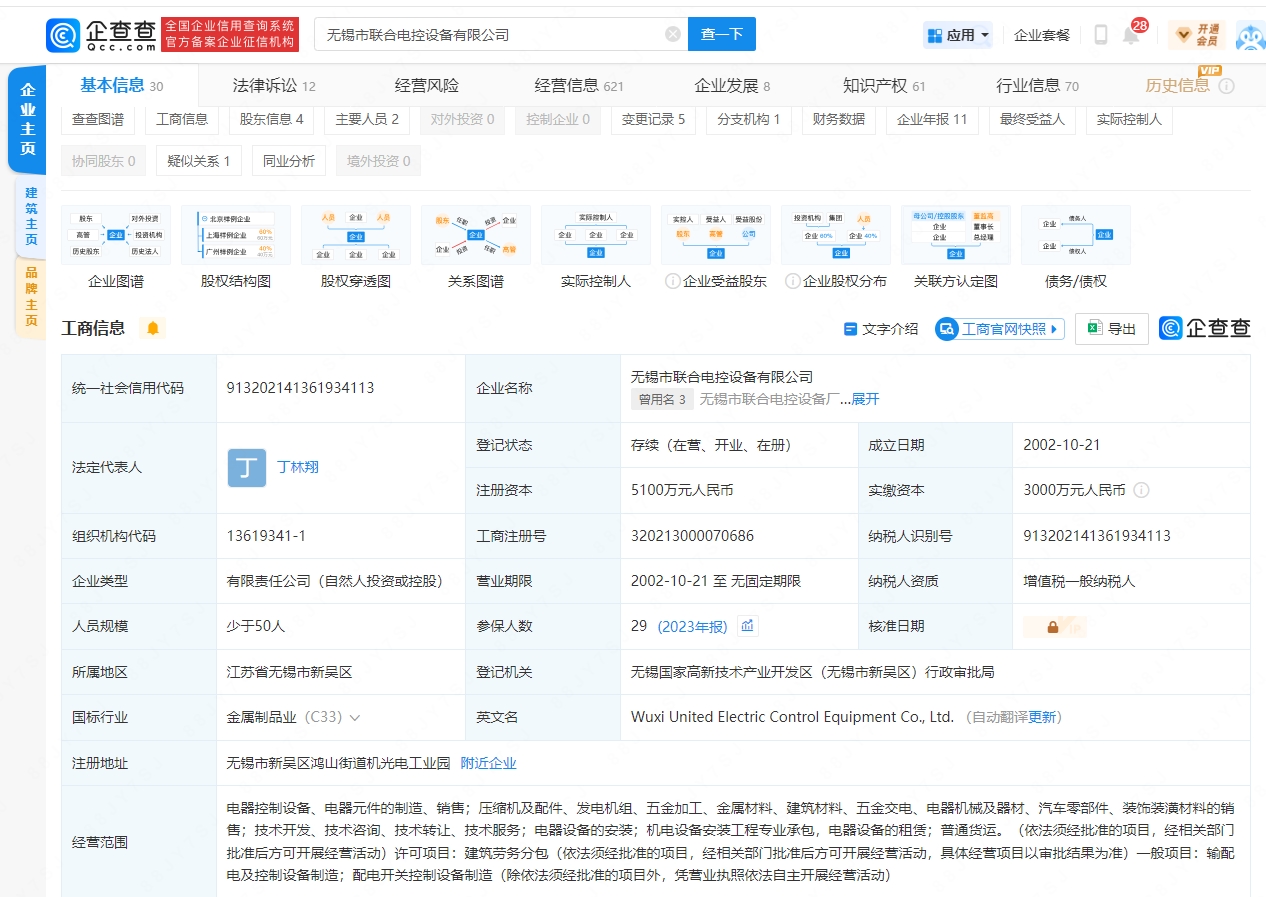Open the 实际控制人 diagram thumbnail

(596, 235)
